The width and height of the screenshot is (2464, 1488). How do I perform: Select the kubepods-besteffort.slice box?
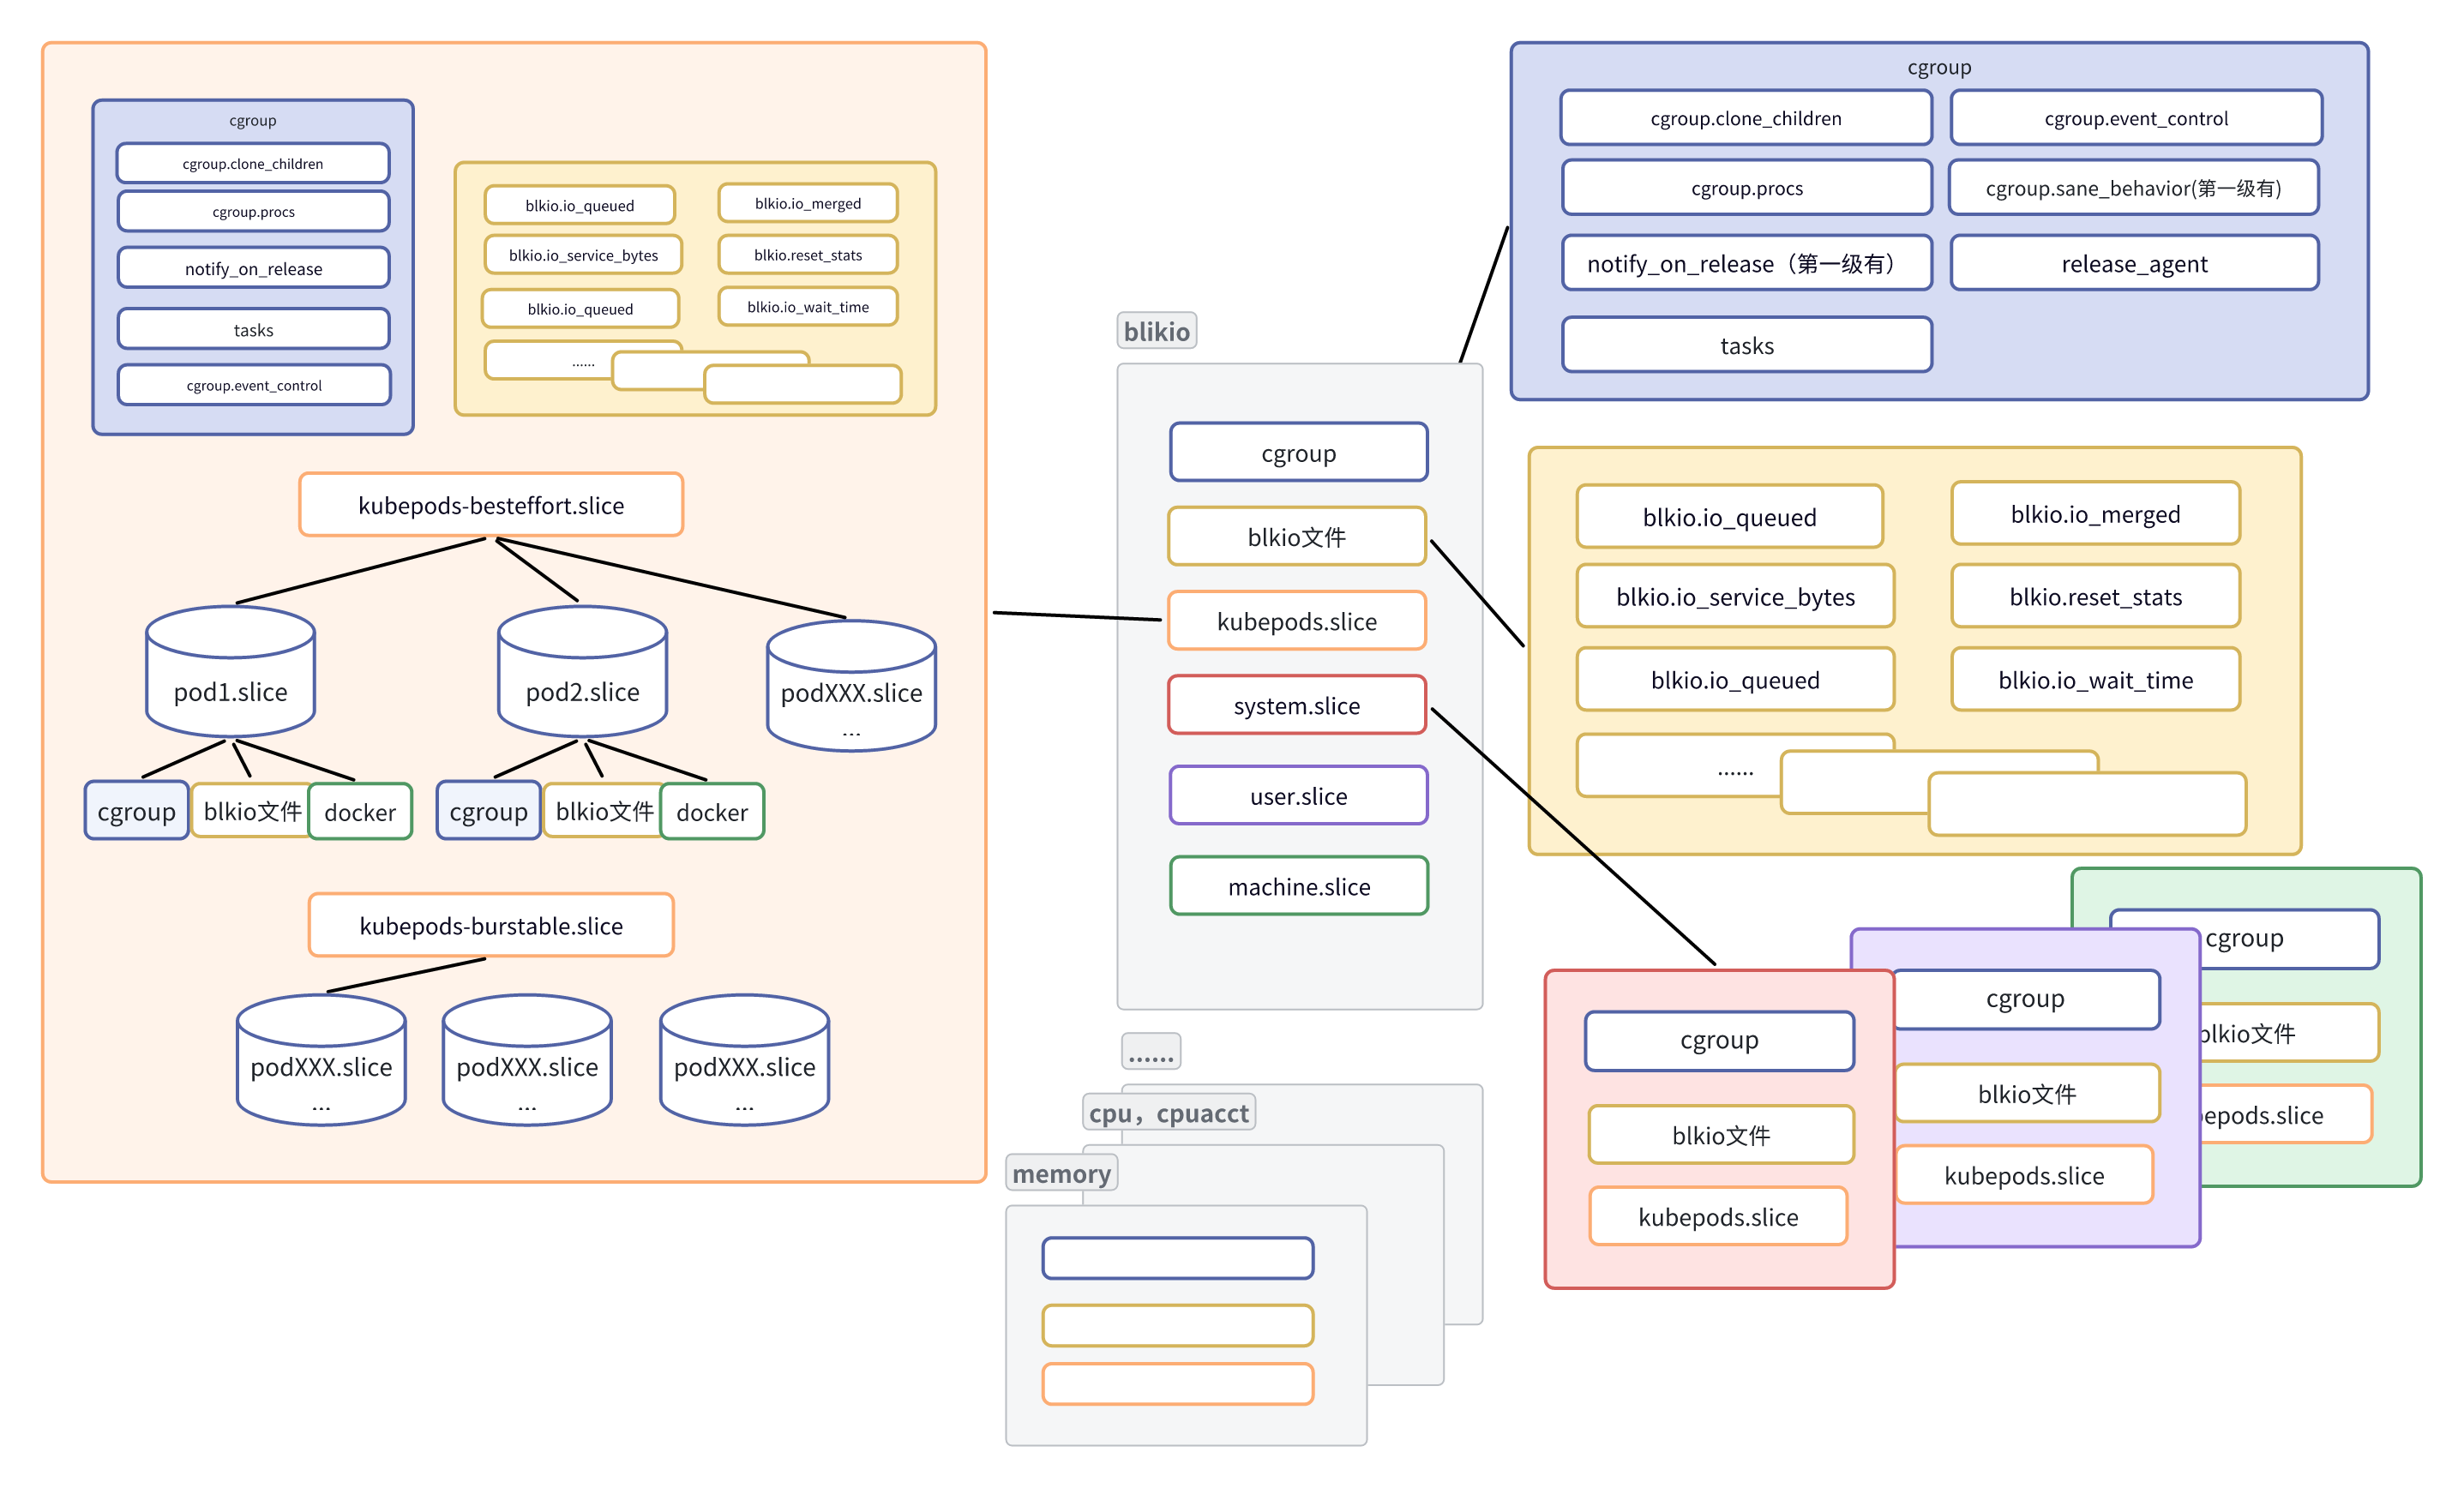click(x=491, y=505)
